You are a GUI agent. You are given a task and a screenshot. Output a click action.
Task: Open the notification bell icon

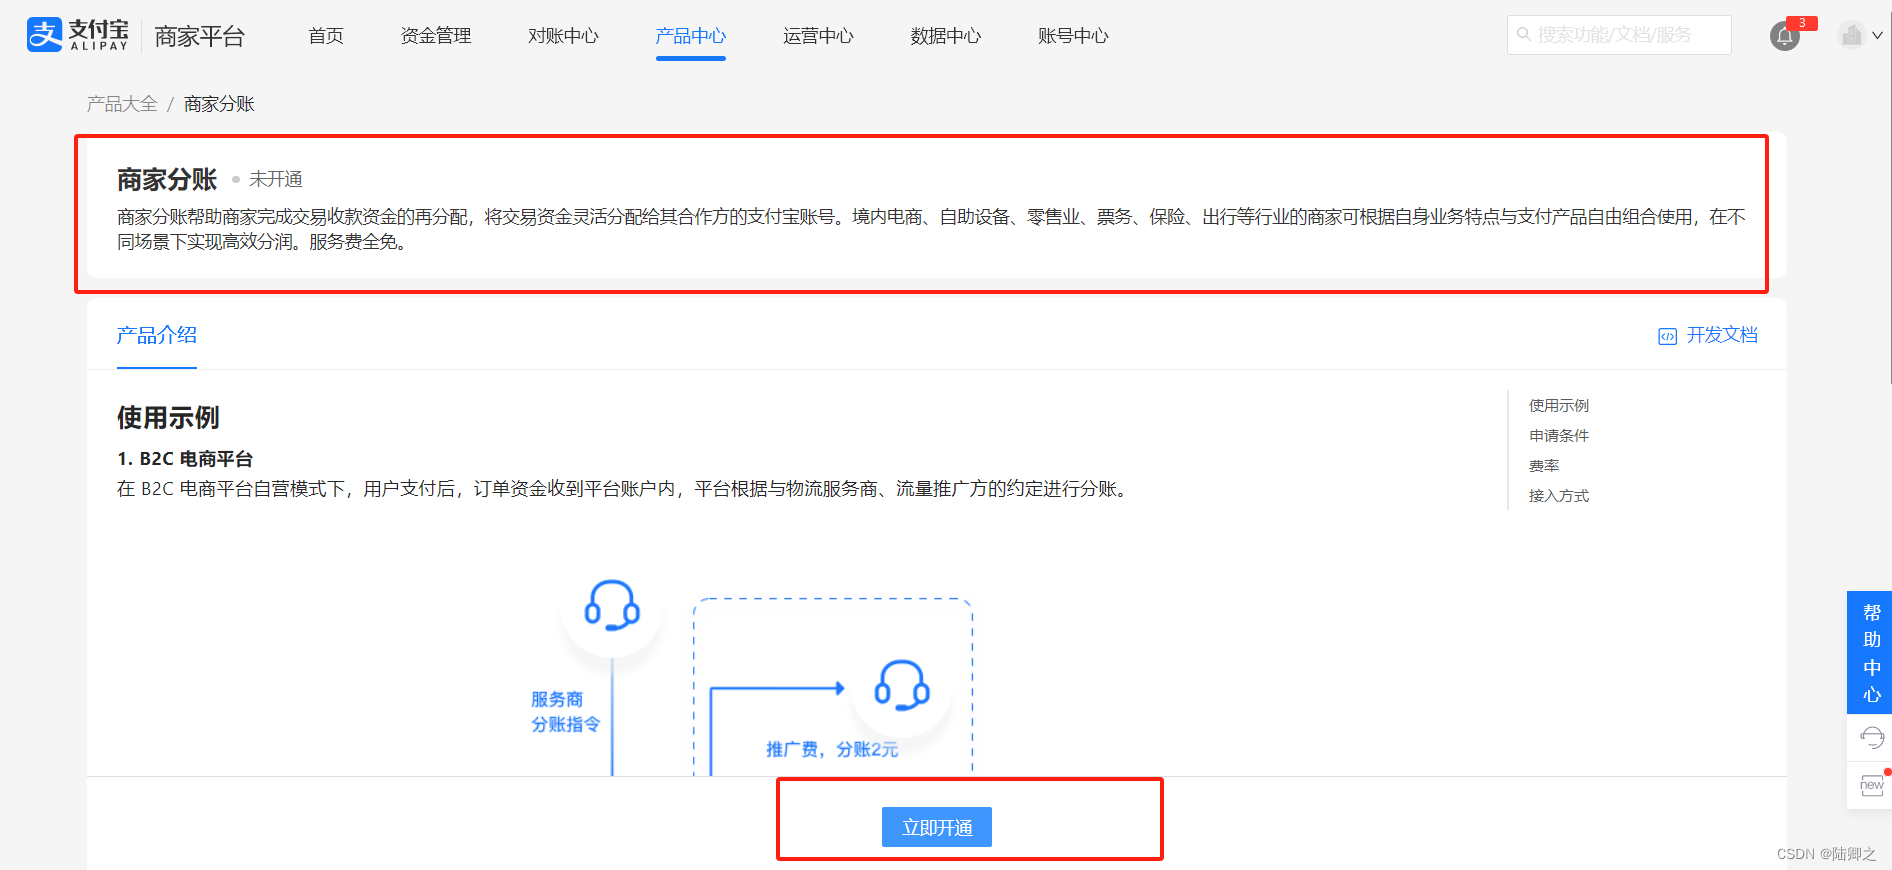(1784, 37)
